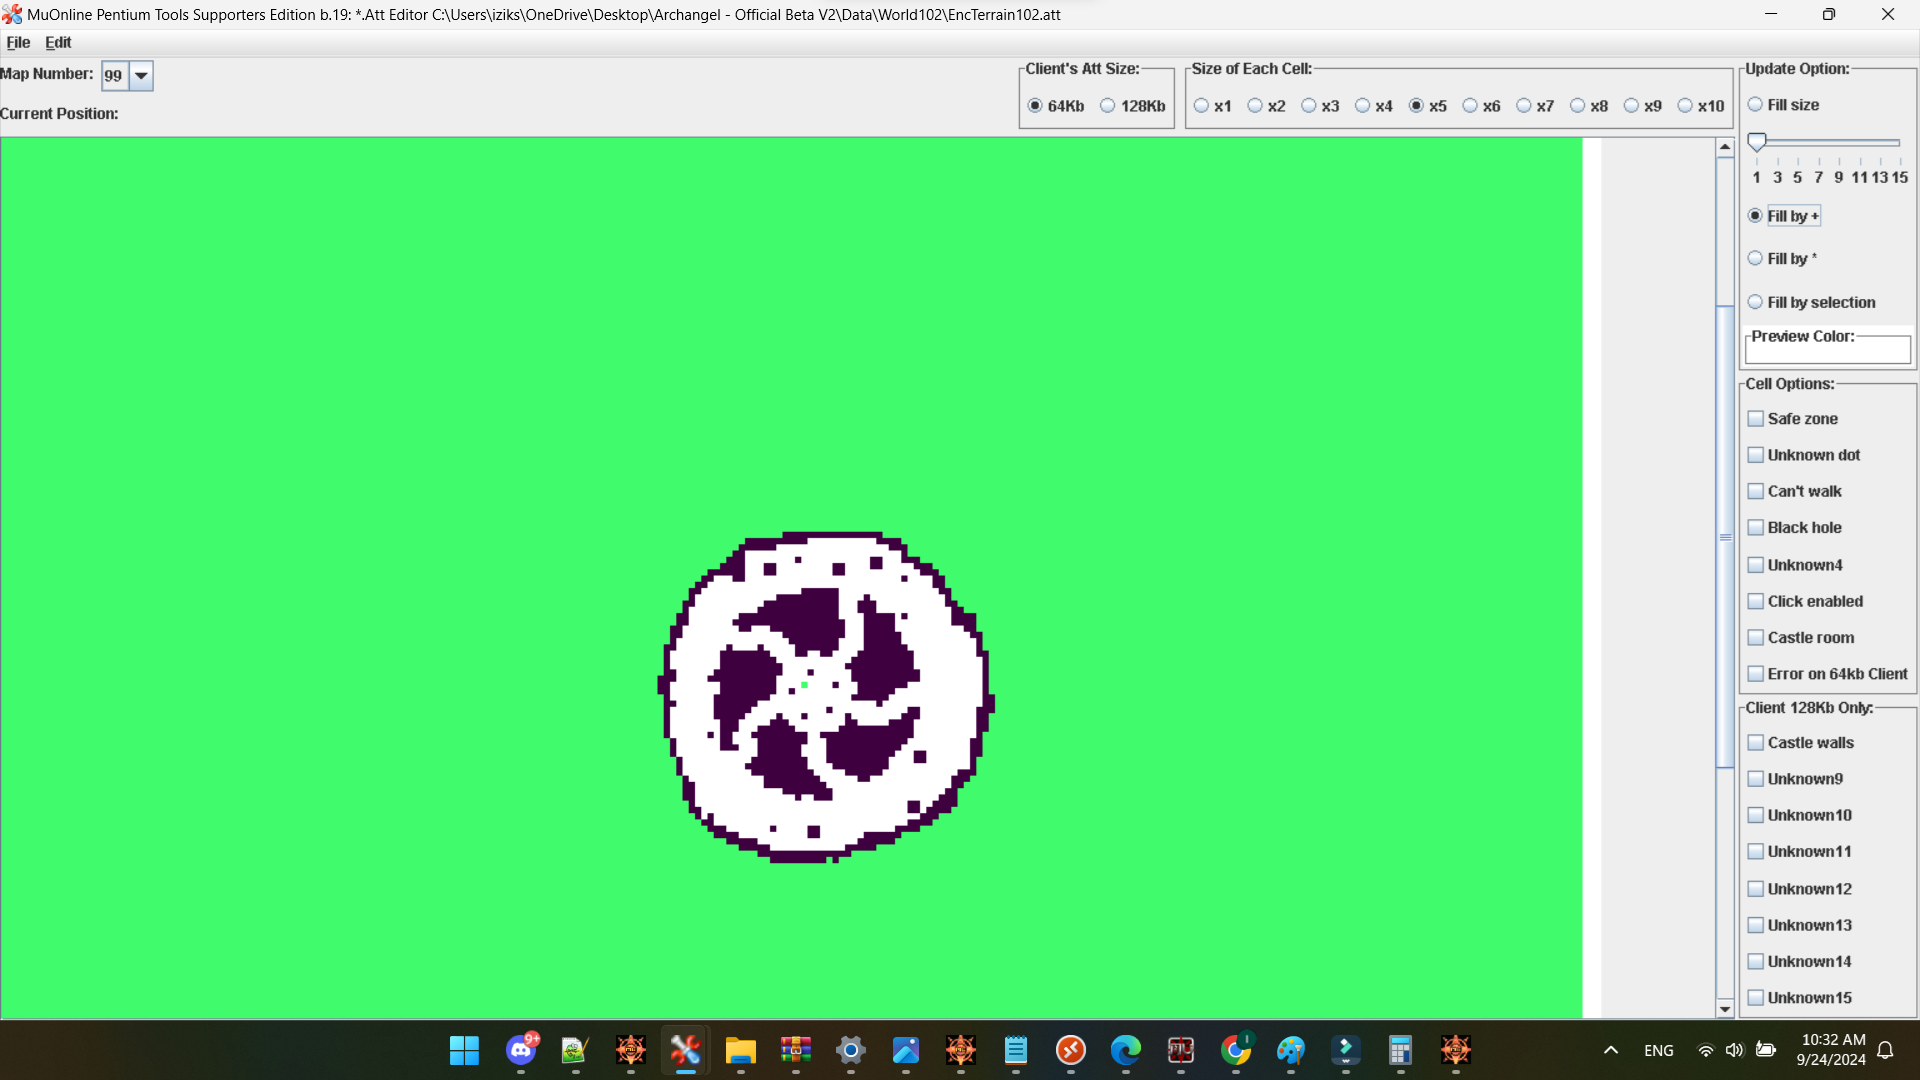
Task: Open the ENG language switcher
Action: tap(1659, 1050)
